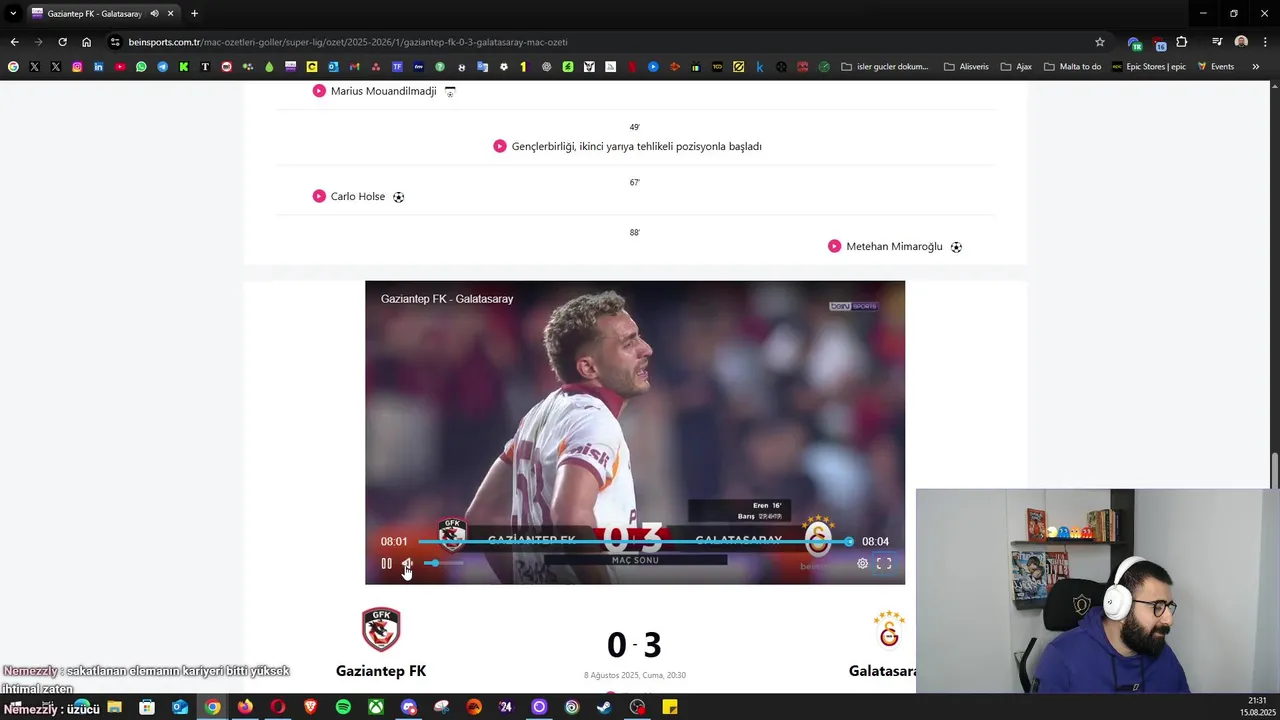This screenshot has width=1280, height=720.
Task: Open the Events bookmark
Action: pos(1216,67)
